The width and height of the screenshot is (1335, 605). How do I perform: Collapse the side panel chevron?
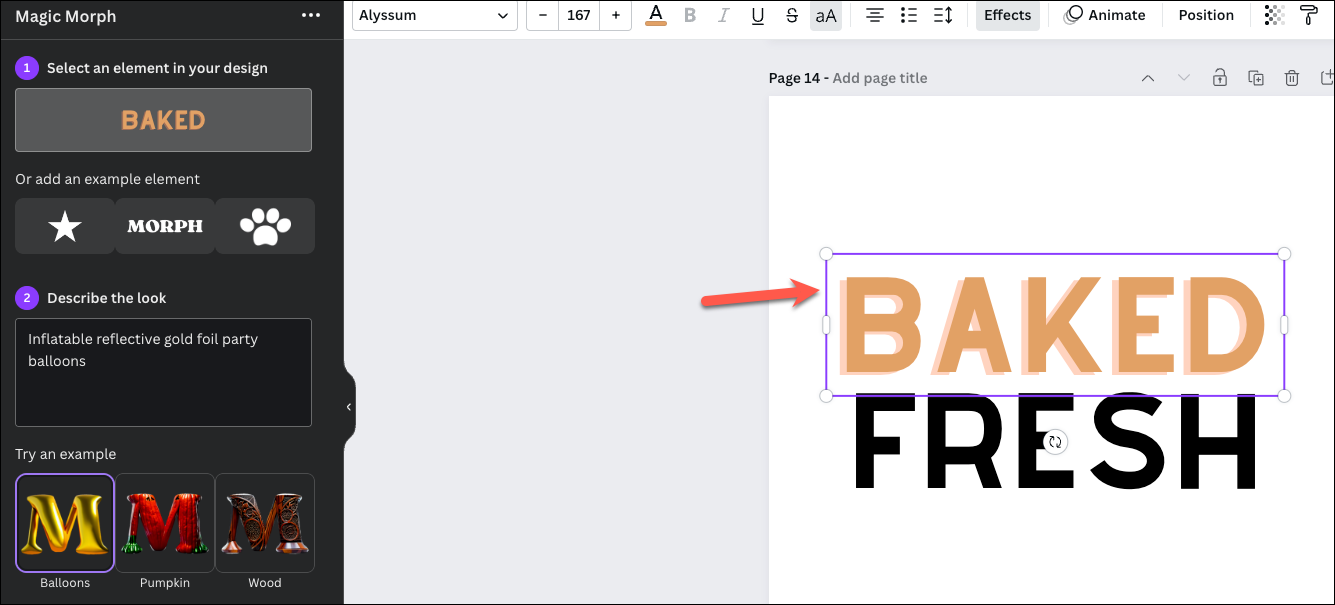[349, 407]
